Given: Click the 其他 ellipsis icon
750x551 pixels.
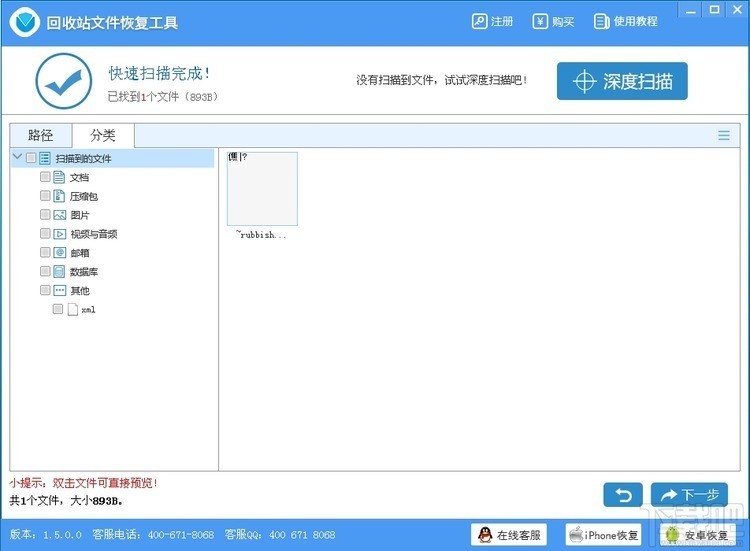Looking at the screenshot, I should (60, 290).
